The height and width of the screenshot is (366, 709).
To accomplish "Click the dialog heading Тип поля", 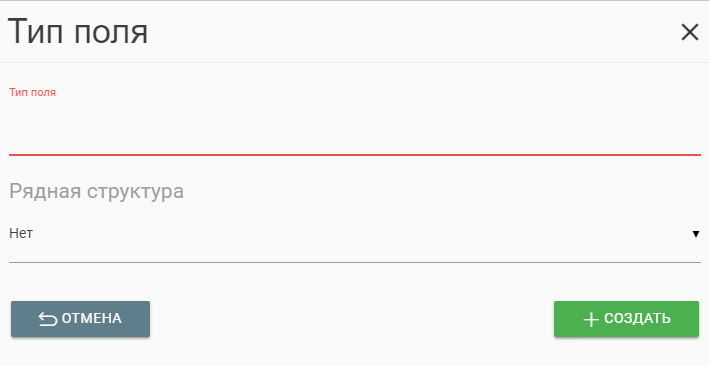I will click(78, 32).
